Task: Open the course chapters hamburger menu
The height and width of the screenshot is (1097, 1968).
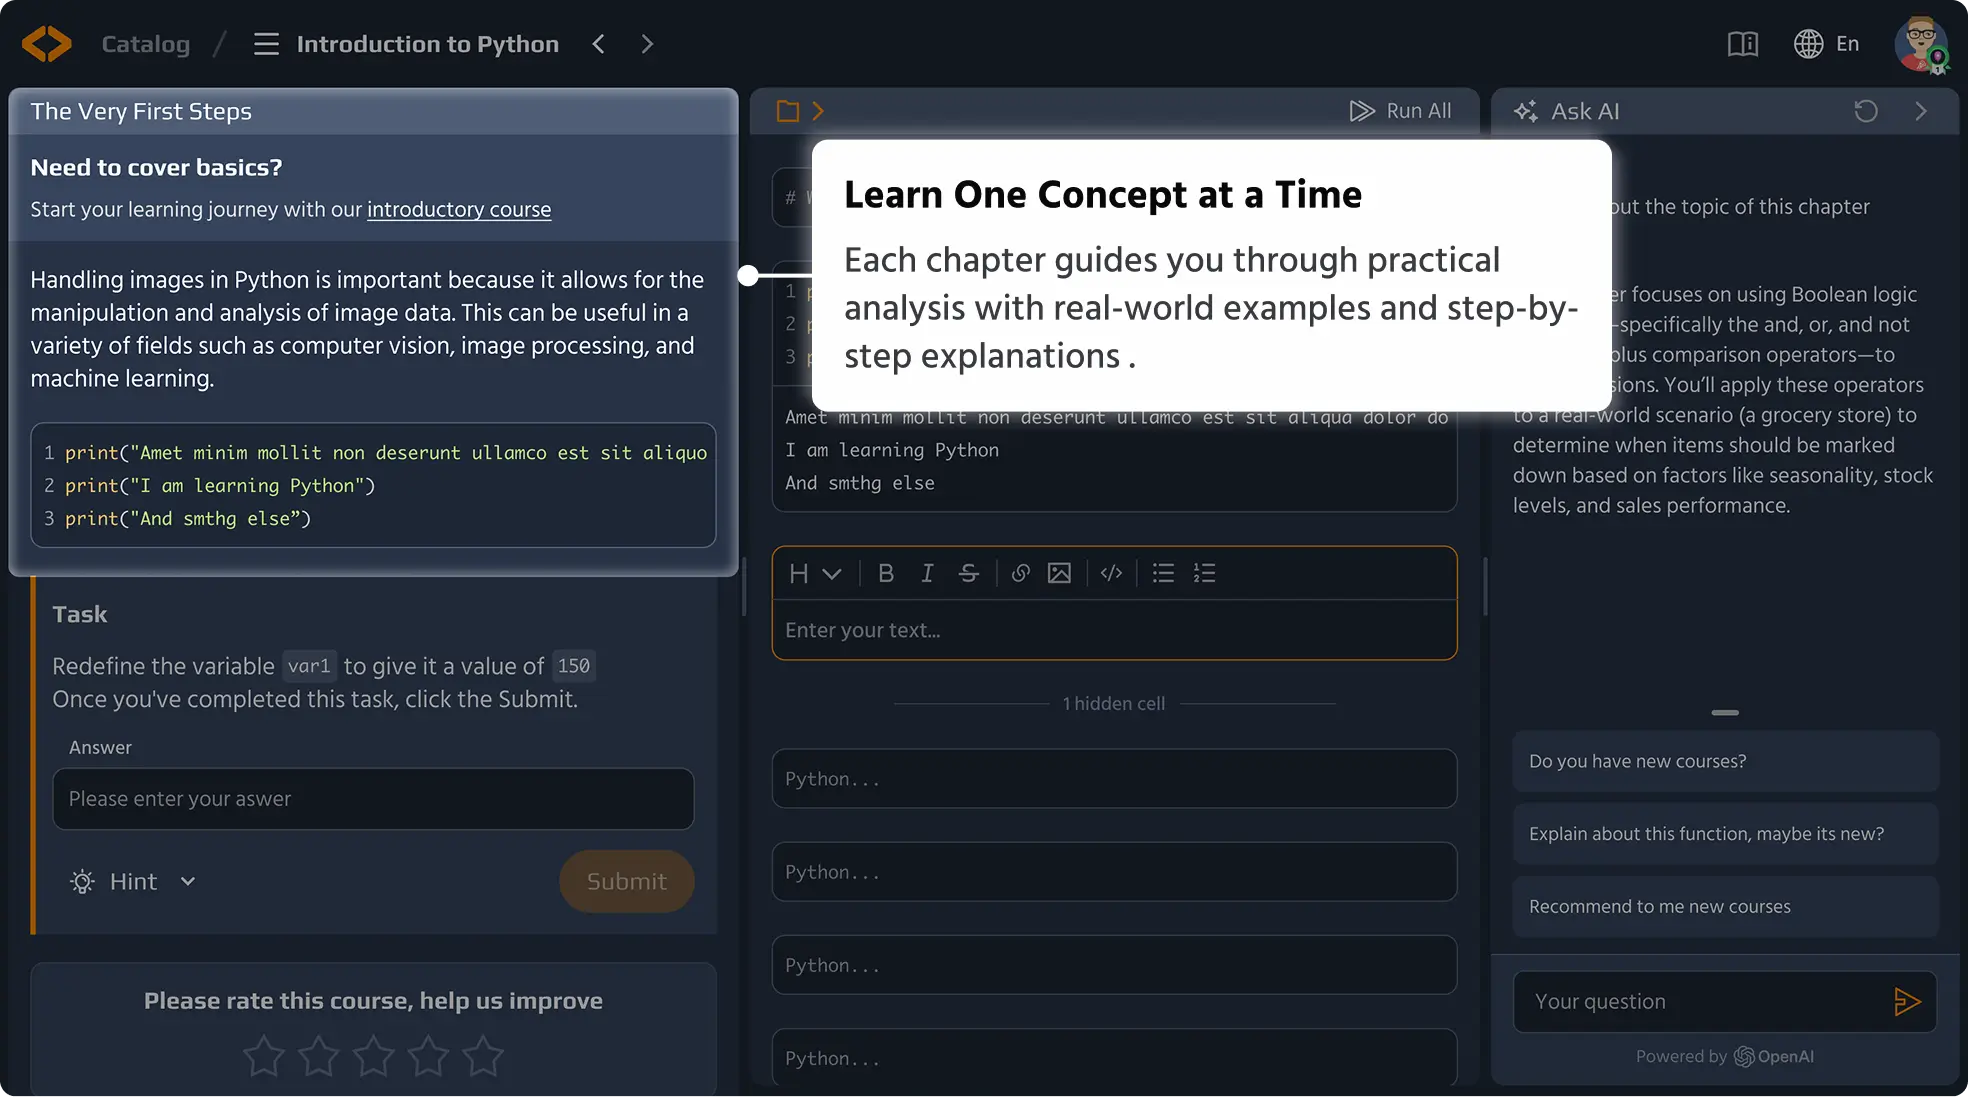Action: 266,44
